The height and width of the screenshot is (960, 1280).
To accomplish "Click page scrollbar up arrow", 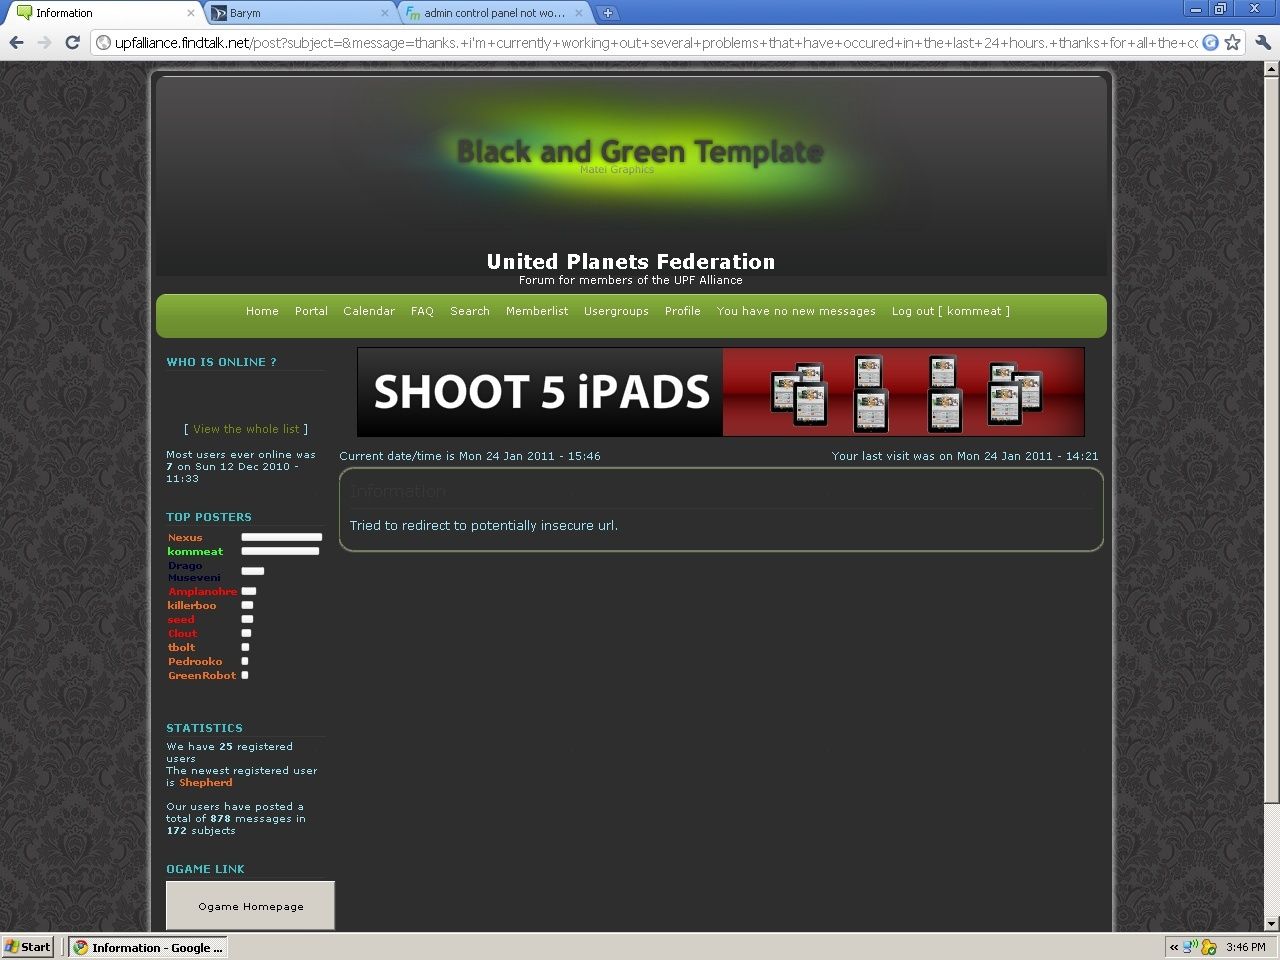I will (1272, 69).
